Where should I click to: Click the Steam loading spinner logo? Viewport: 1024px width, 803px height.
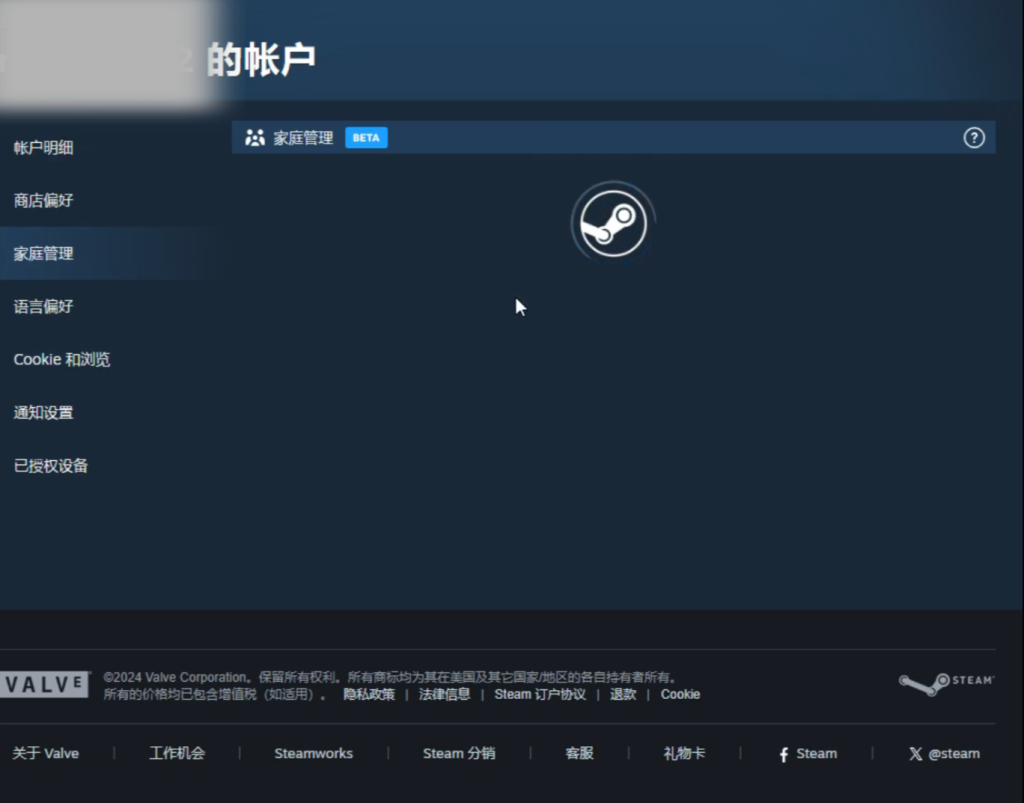612,222
